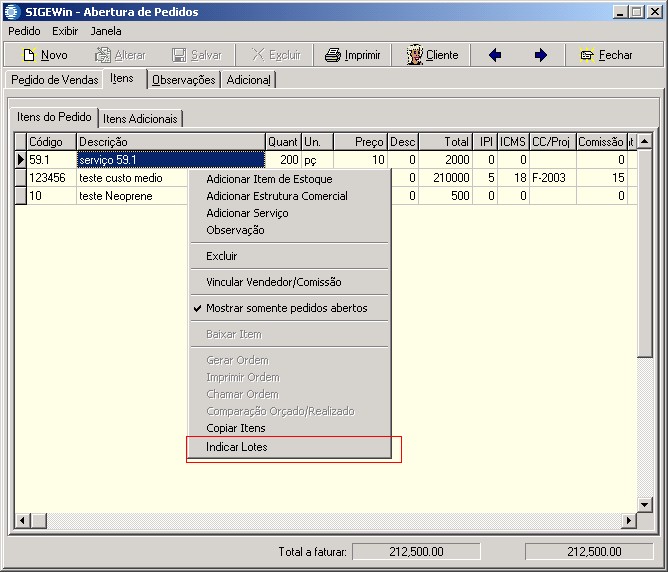Choose Adicionar Estrutura Comercial
Image resolution: width=668 pixels, height=572 pixels.
(290, 196)
